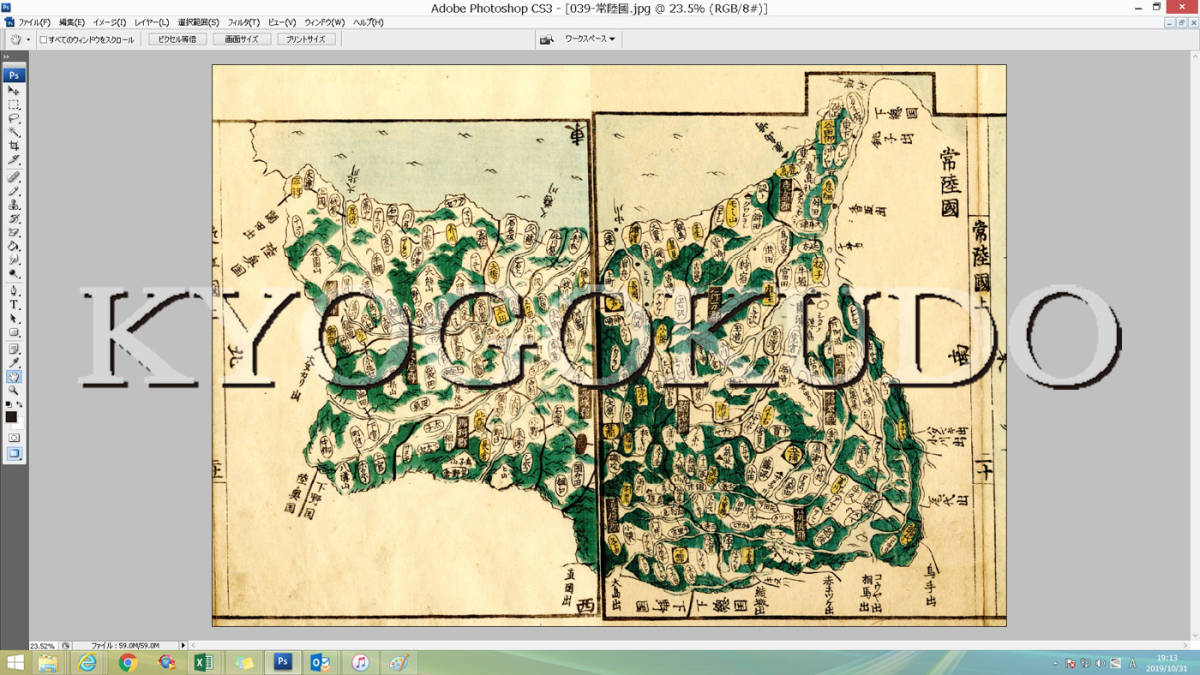
Task: Select the Smudge tool
Action: 14,260
